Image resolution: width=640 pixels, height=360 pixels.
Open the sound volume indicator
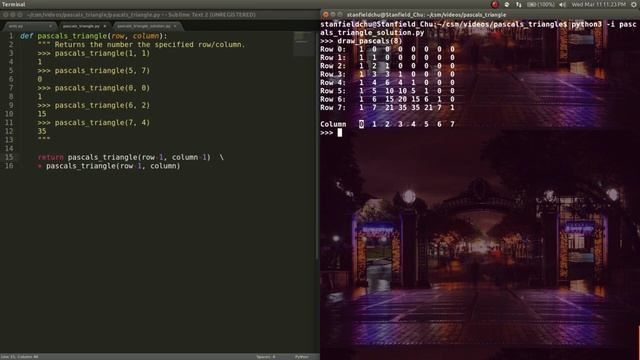pyautogui.click(x=562, y=4)
